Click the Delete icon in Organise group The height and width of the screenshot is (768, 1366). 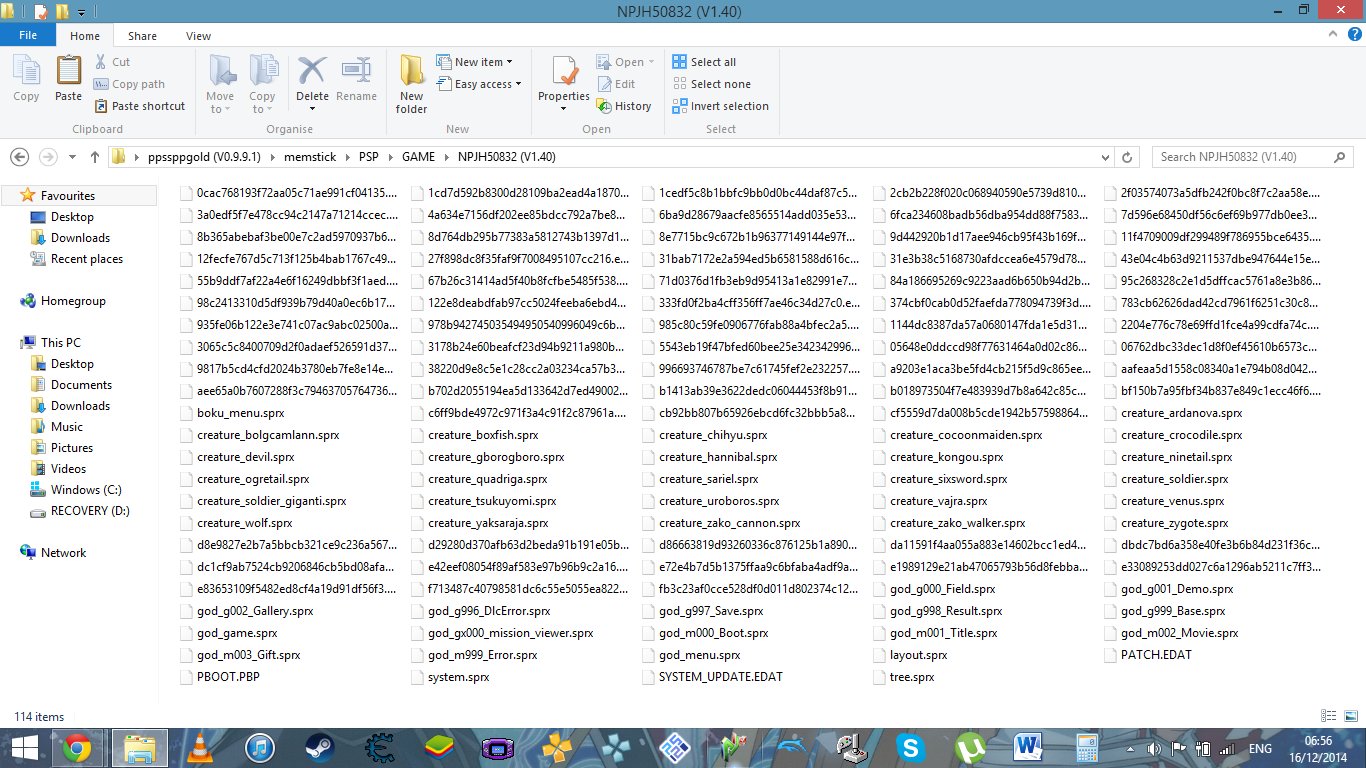[x=312, y=80]
